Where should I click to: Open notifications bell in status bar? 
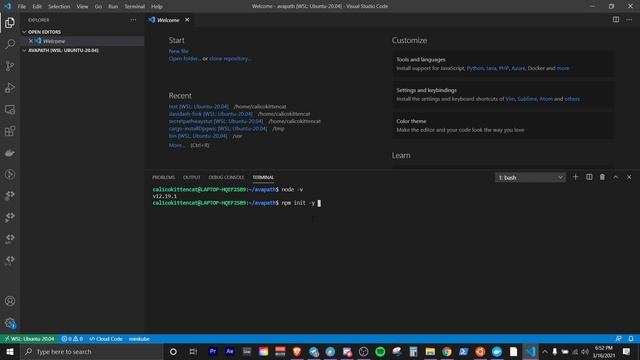click(x=631, y=339)
